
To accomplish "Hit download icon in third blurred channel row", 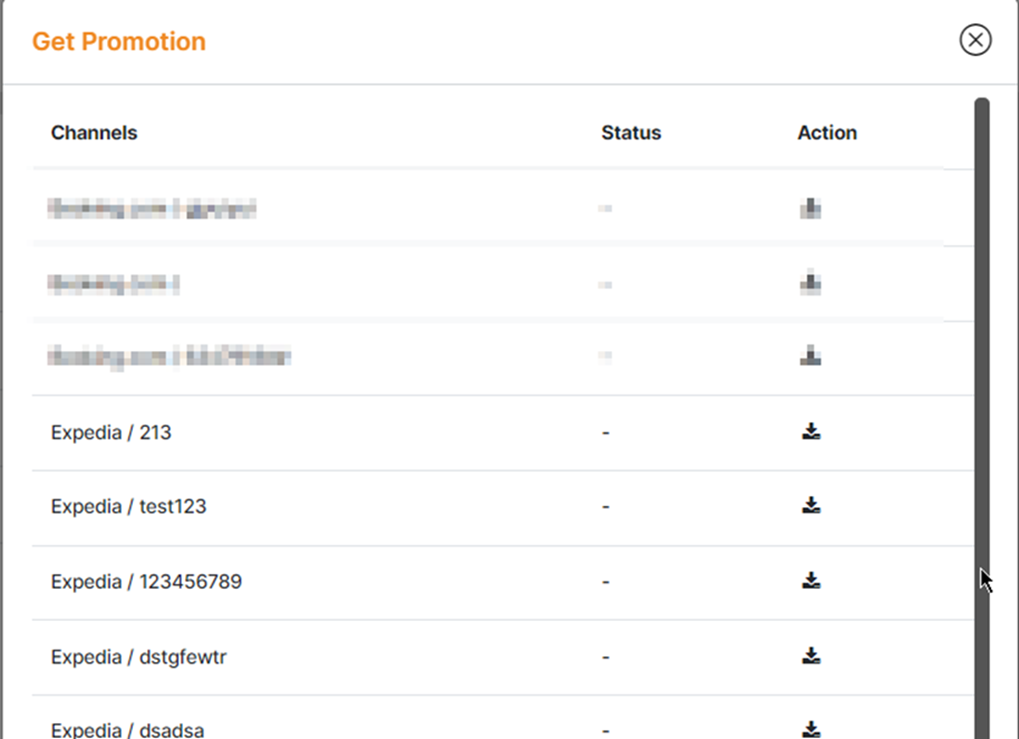I will click(x=811, y=356).
